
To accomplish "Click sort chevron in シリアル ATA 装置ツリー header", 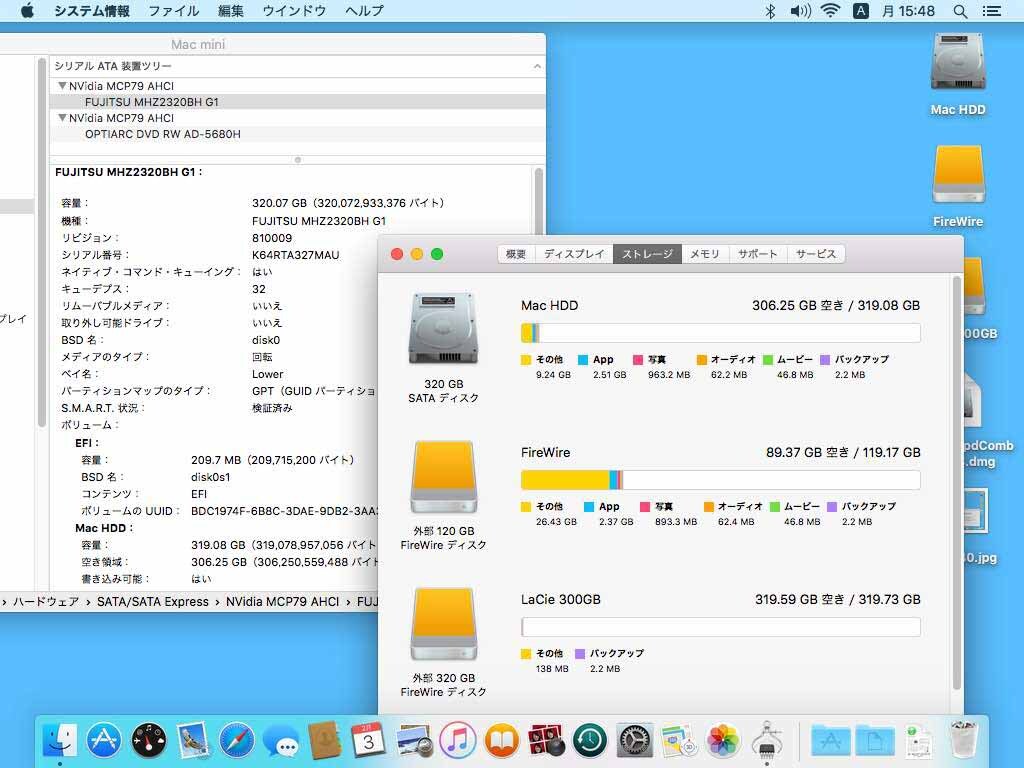I will [x=537, y=66].
